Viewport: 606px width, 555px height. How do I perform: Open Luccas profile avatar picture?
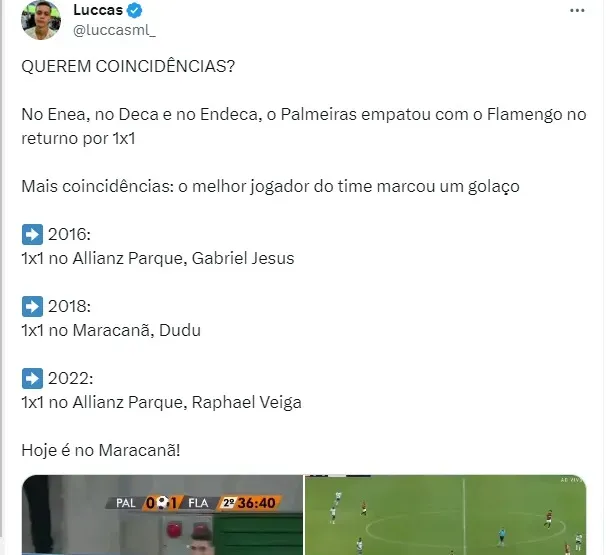coord(41,20)
